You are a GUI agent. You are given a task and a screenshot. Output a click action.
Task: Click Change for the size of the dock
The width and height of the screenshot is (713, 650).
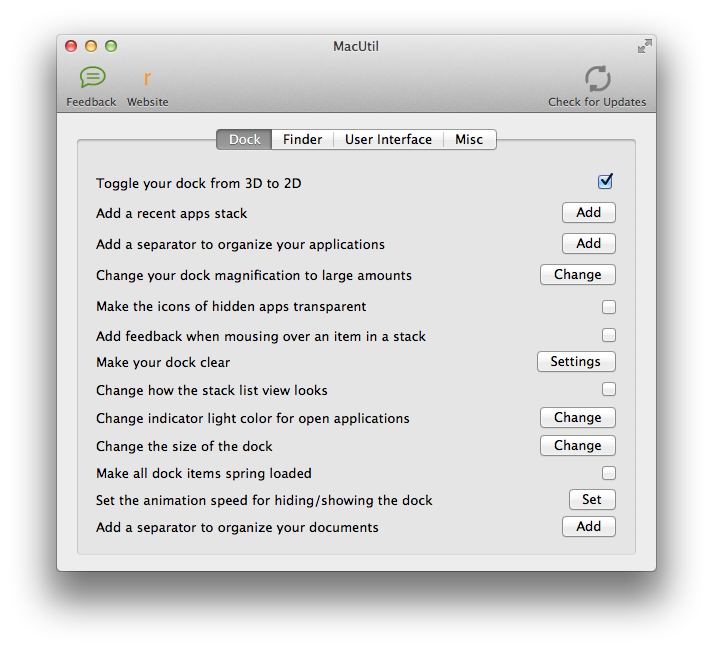tap(578, 446)
